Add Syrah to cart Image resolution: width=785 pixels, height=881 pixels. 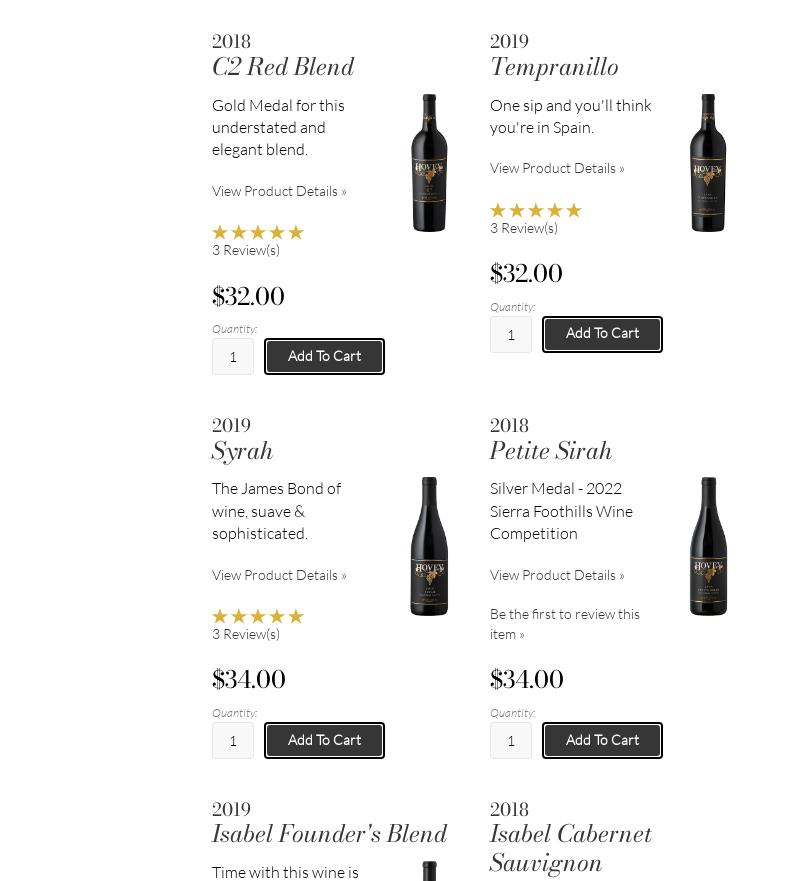coord(324,741)
